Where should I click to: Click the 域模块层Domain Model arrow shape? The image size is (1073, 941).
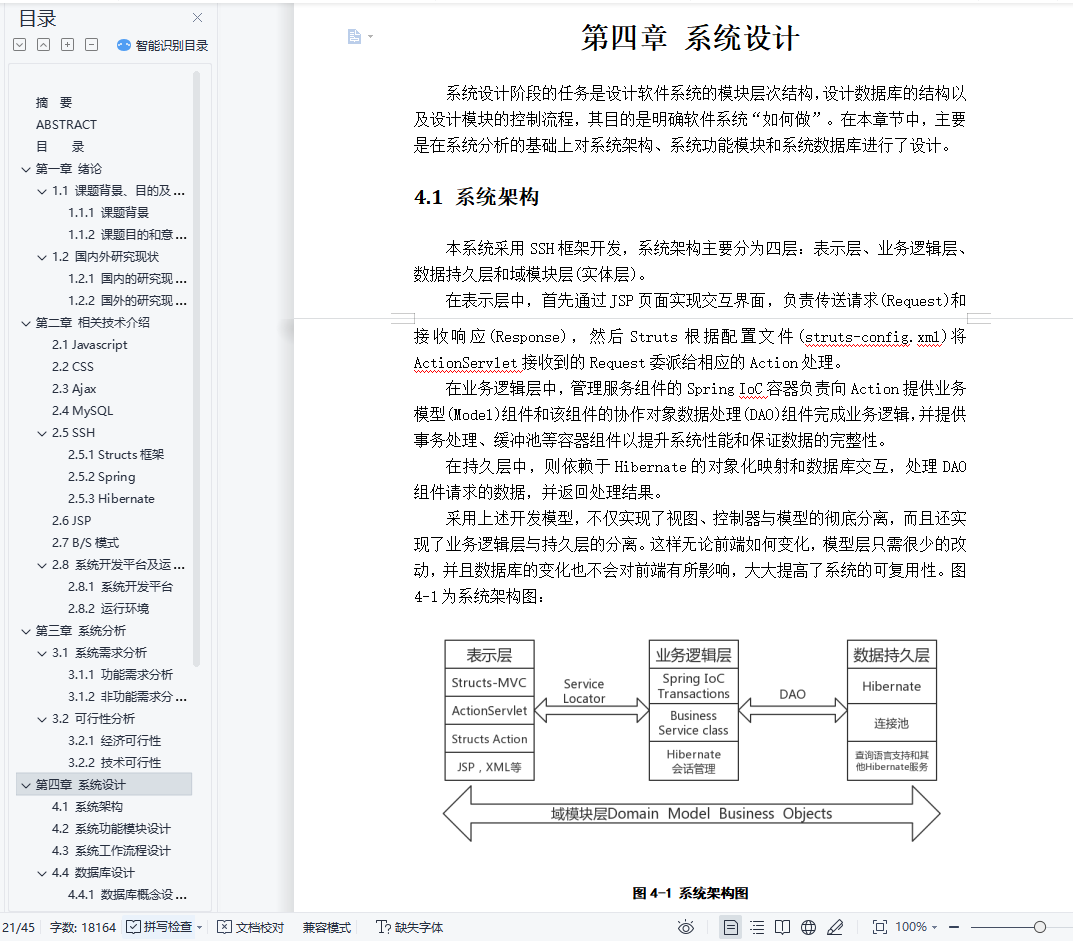[691, 814]
